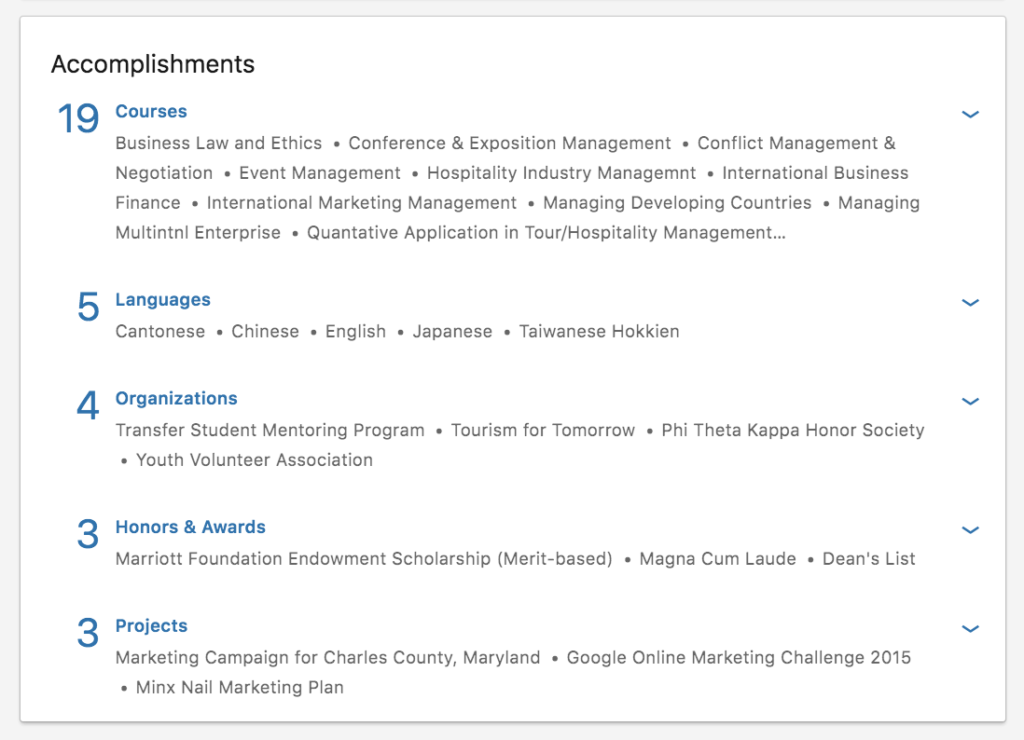Image resolution: width=1024 pixels, height=740 pixels.
Task: Click Phi Theta Kappa Honor Society entry
Action: 791,430
